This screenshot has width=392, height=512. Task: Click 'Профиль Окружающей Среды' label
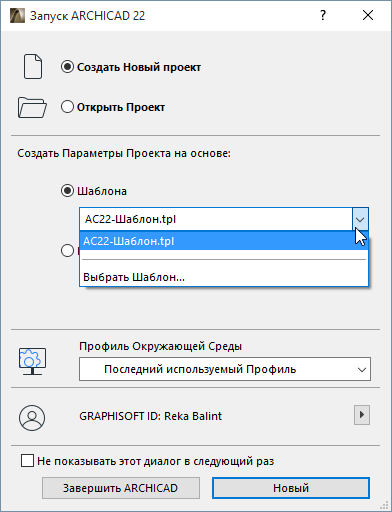[160, 346]
